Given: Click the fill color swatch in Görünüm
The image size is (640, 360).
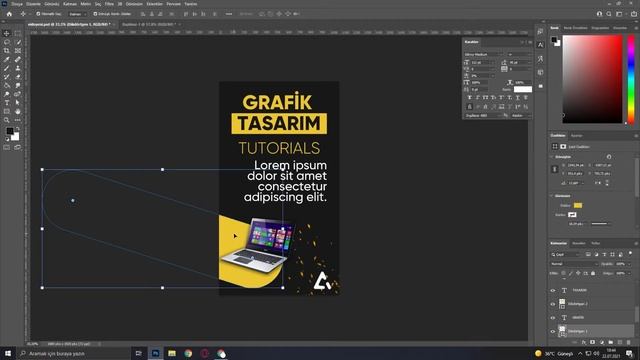Looking at the screenshot, I should pyautogui.click(x=578, y=205).
